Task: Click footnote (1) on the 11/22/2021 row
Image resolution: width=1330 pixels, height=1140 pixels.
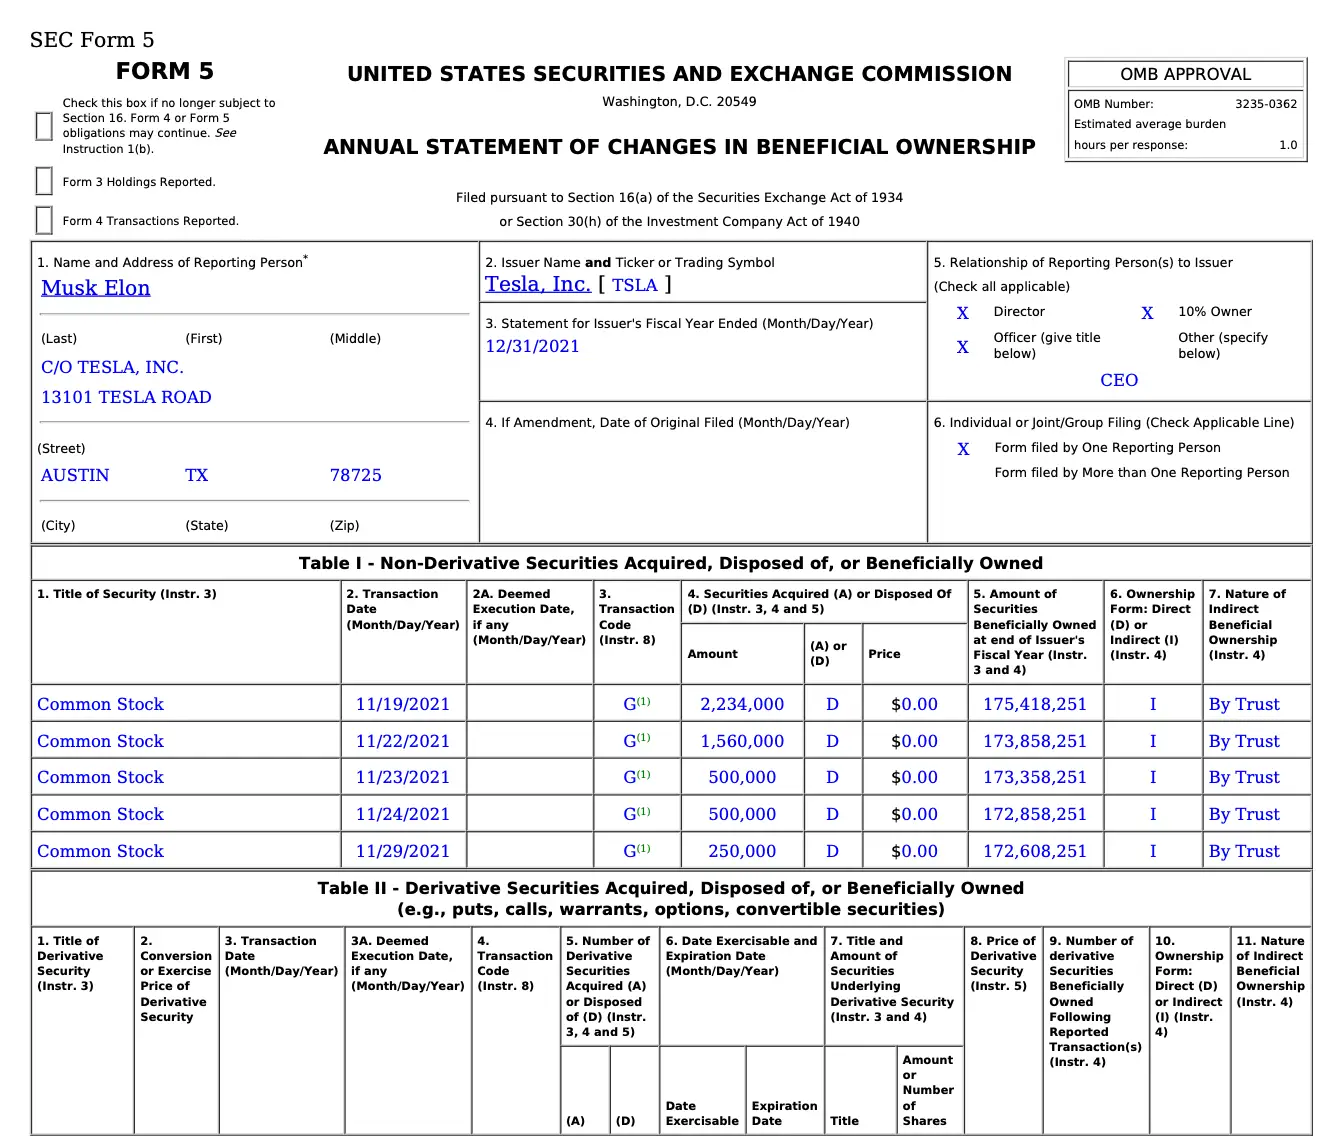Action: [x=644, y=738]
